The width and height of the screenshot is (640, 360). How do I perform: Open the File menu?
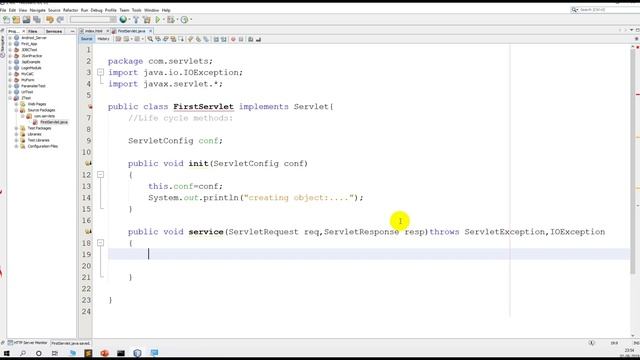click(x=3, y=10)
